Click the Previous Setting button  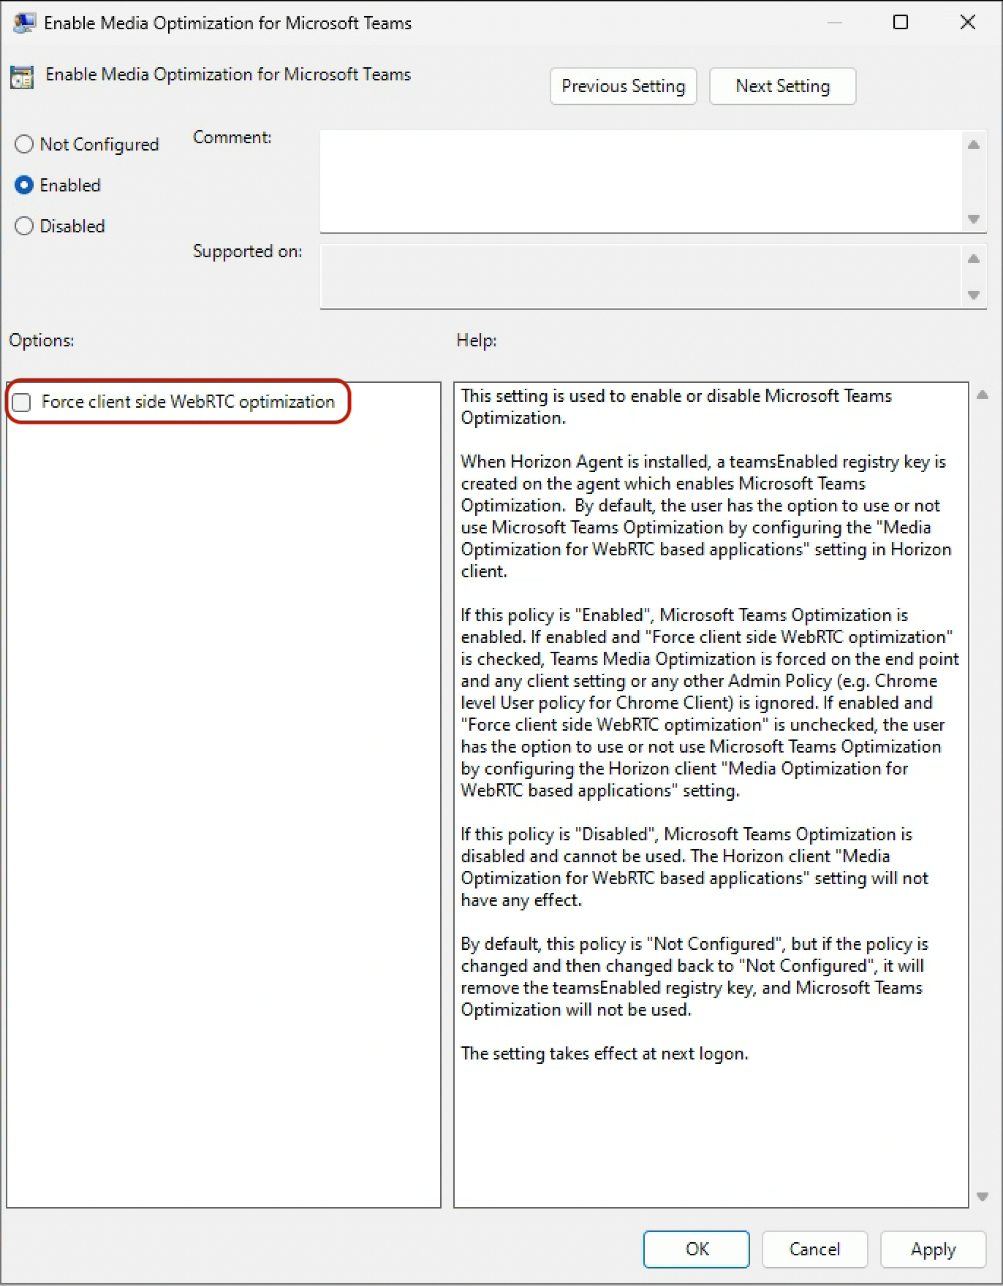622,86
